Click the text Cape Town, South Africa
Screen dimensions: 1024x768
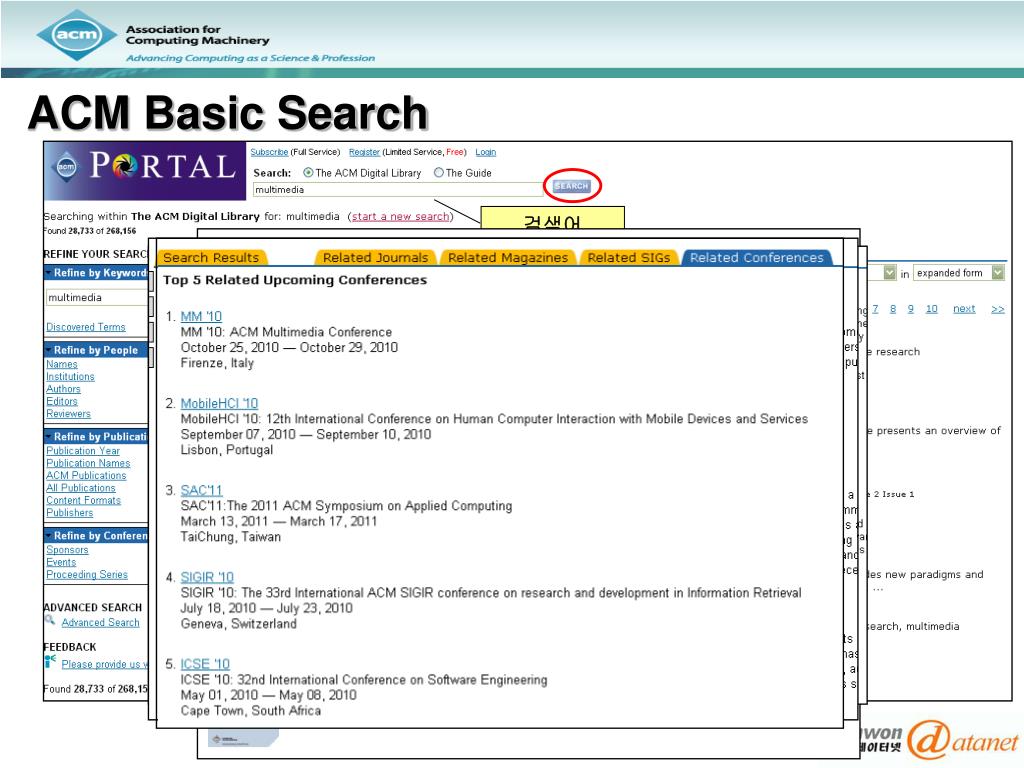coord(251,711)
